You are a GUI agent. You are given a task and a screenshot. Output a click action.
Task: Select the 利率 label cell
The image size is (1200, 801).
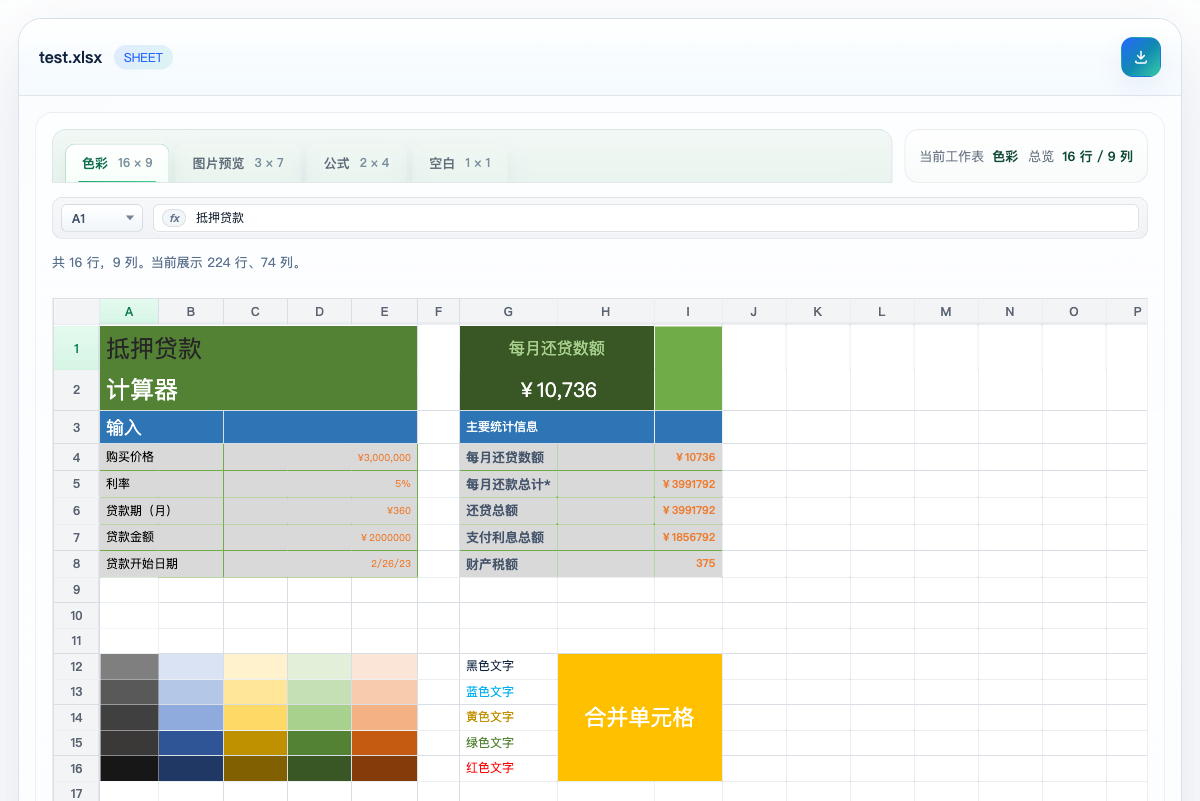coord(161,484)
